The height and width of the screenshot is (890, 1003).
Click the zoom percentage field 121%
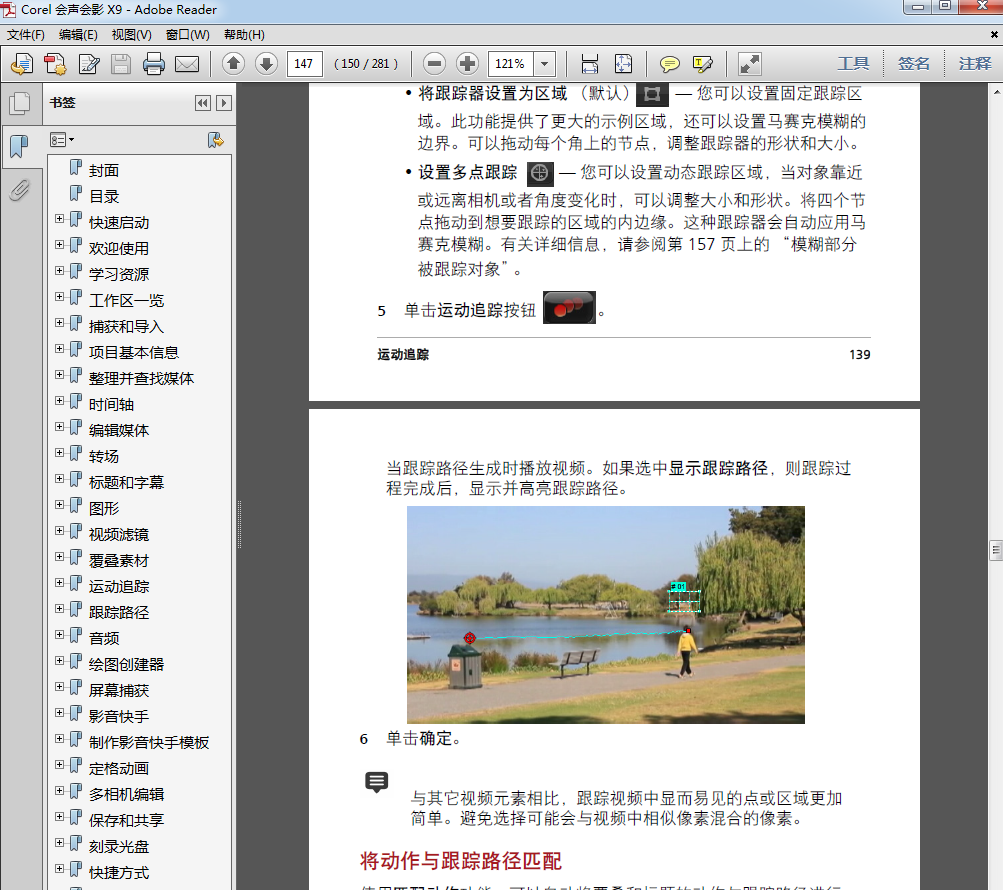coord(511,63)
